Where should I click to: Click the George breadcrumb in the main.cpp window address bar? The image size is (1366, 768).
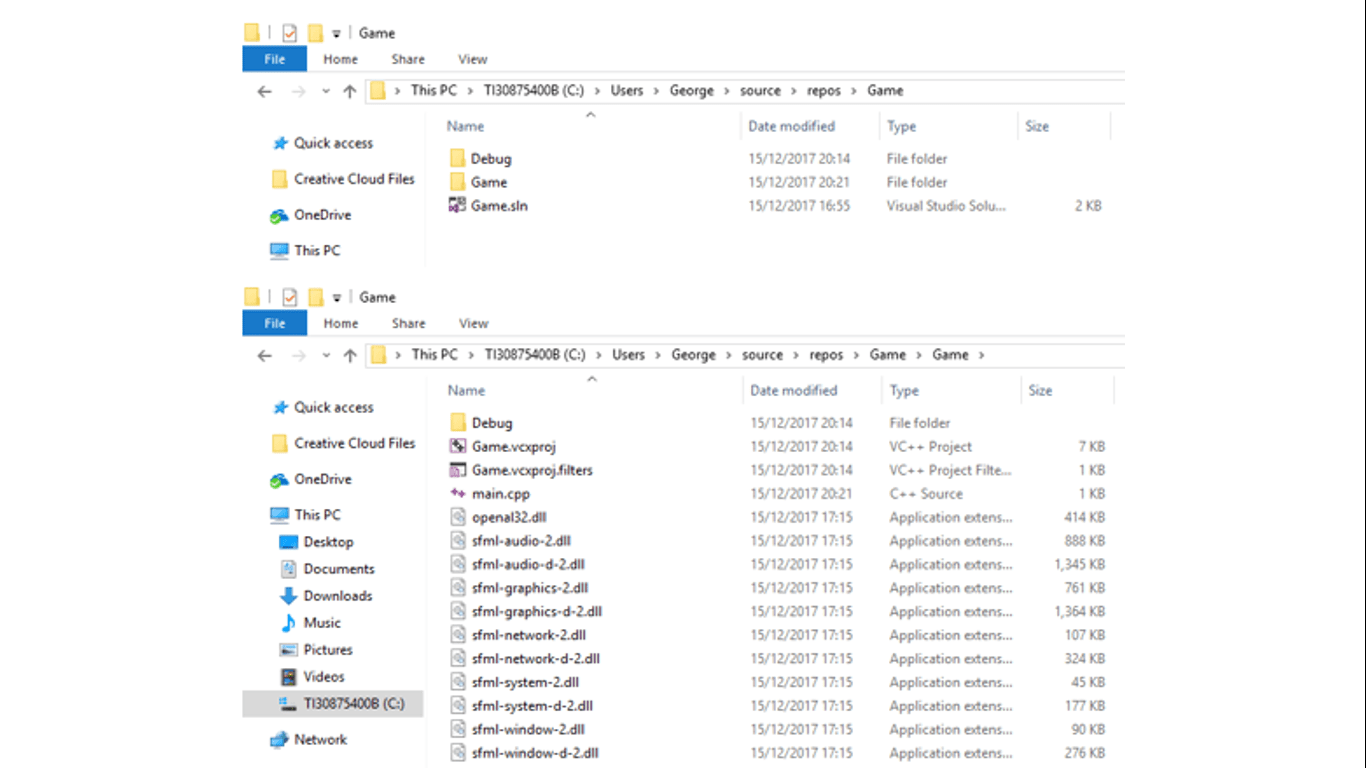tap(693, 355)
